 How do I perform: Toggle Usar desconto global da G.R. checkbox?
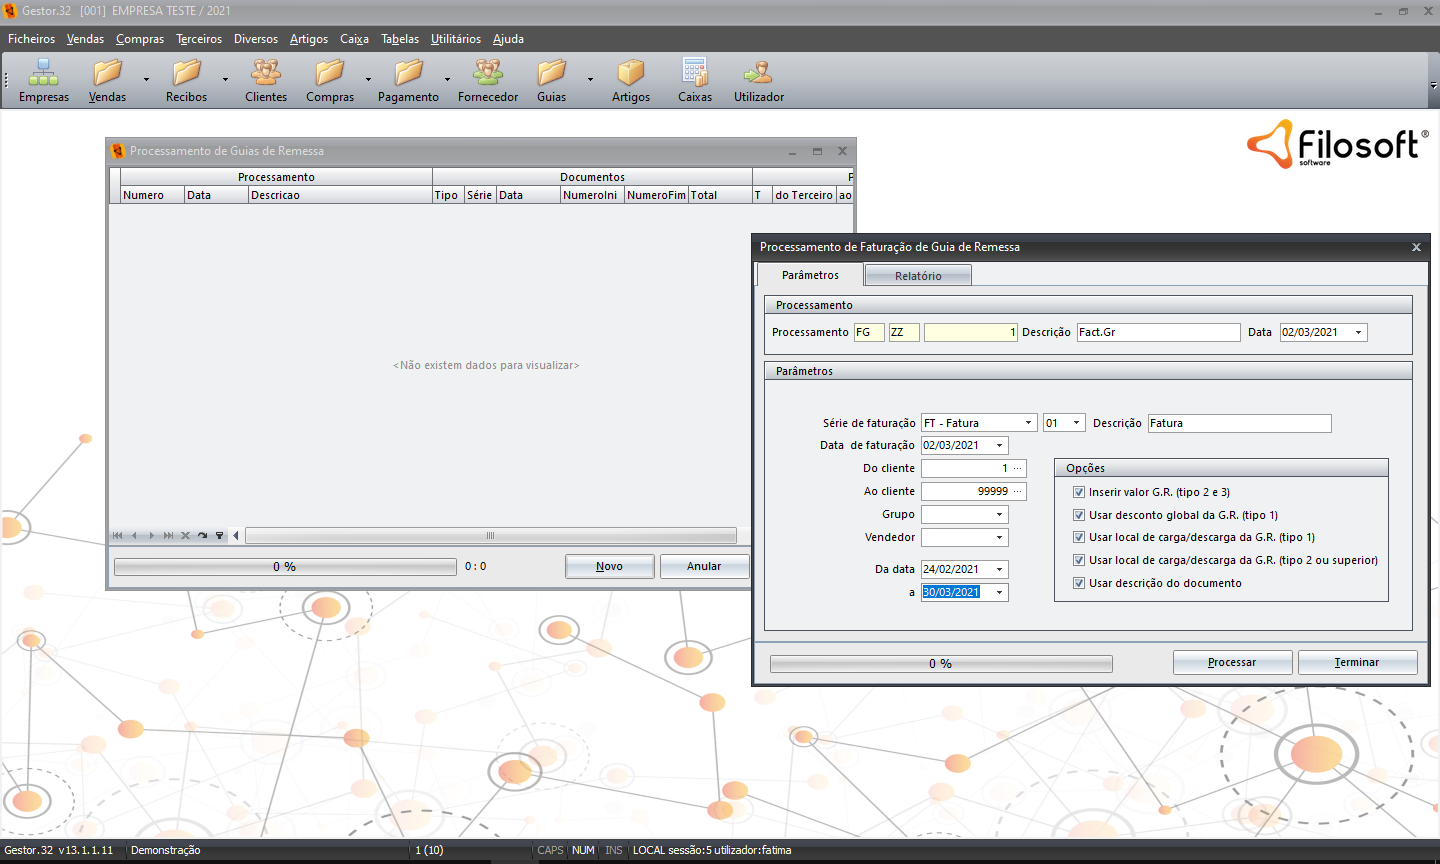1079,515
